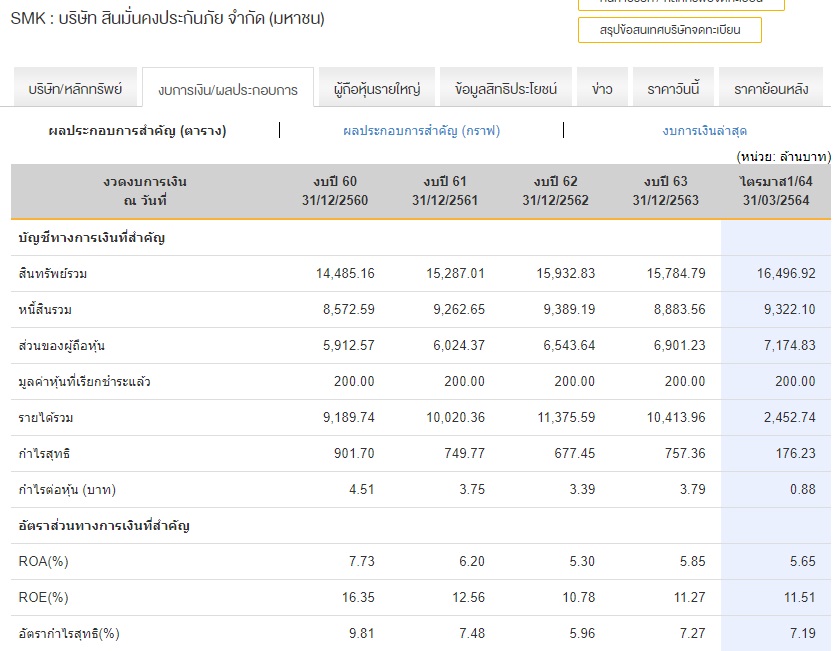Open the ข่าว news tab
835x651 pixels.
pos(602,89)
